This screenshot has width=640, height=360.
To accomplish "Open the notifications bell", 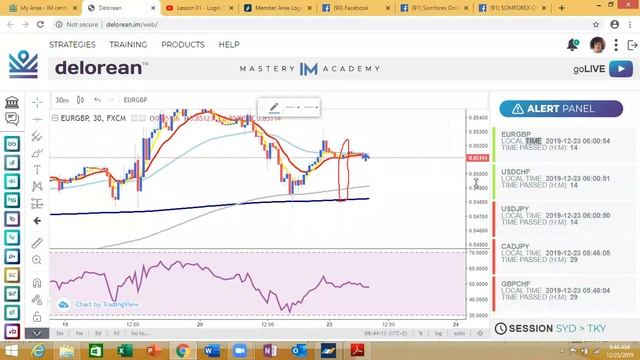I will pyautogui.click(x=573, y=44).
